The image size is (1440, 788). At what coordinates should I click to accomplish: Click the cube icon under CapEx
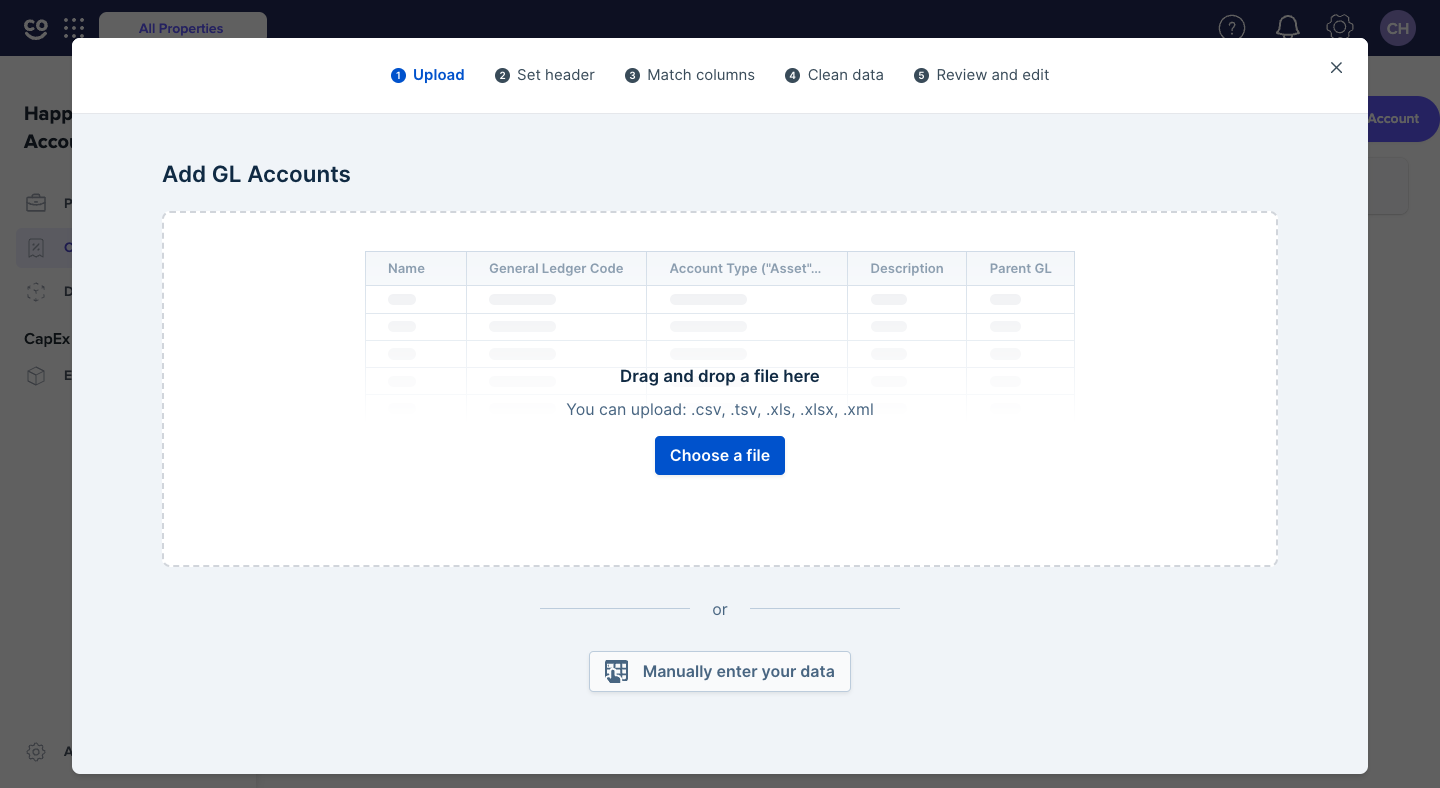point(36,376)
